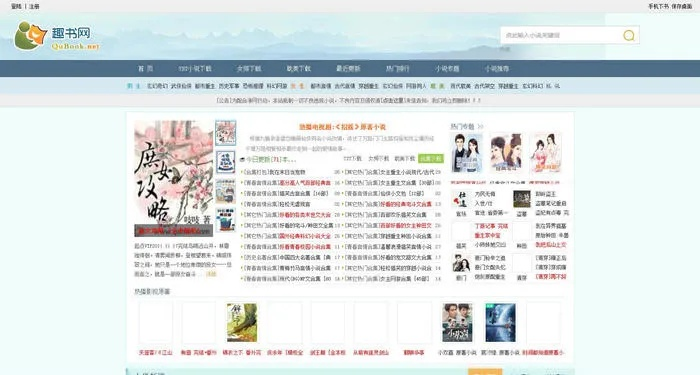Open TXT小说下载 in the navigation bar
Image resolution: width=700 pixels, height=375 pixels.
pos(195,68)
